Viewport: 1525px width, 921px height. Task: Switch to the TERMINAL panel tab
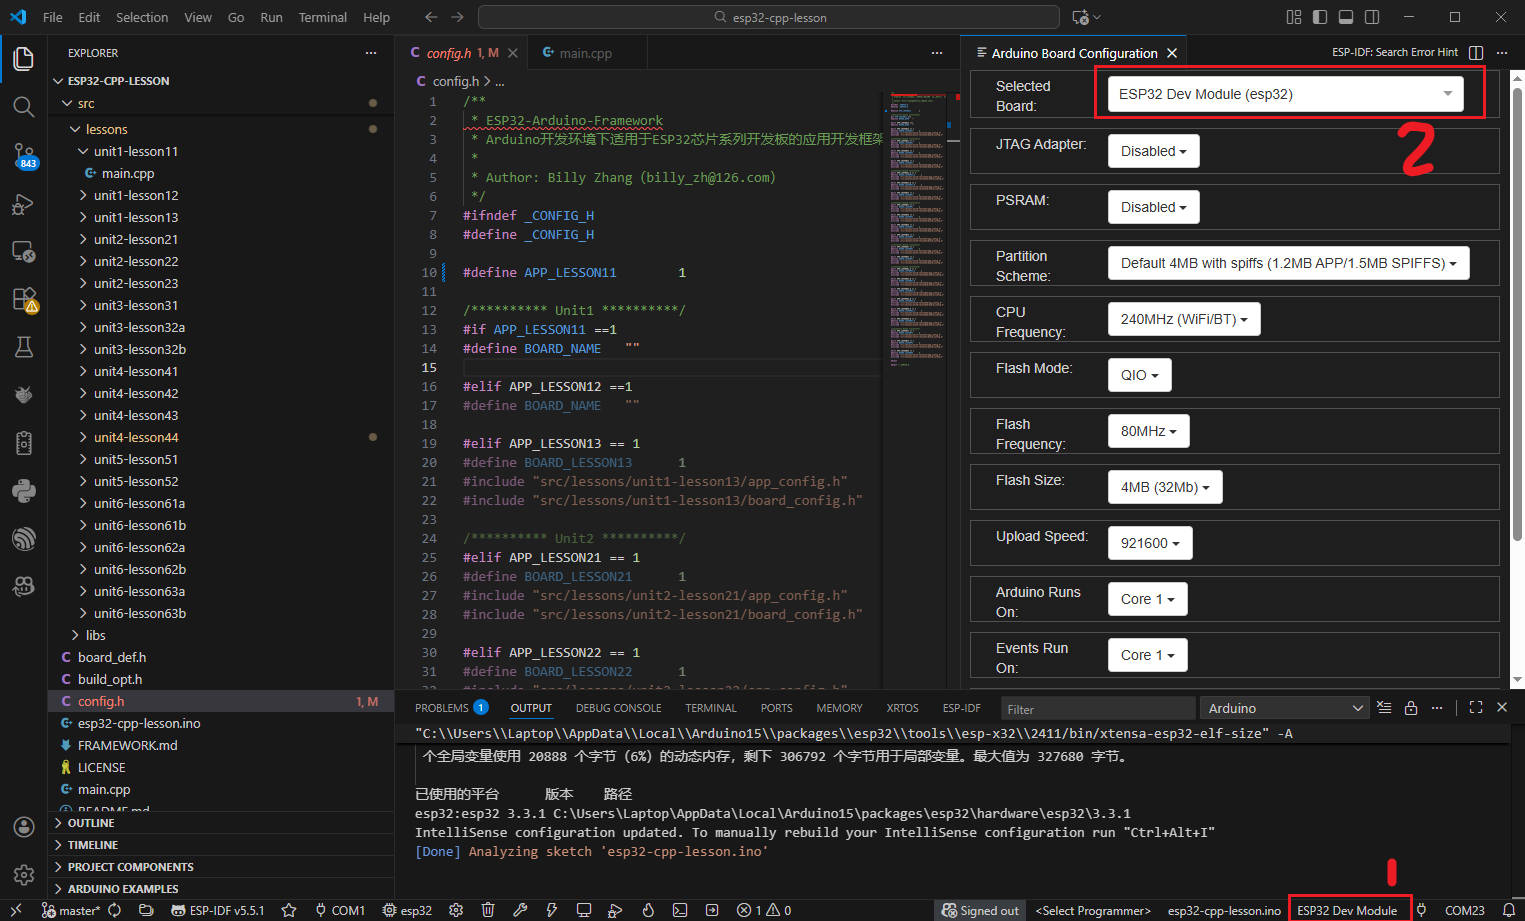coord(710,708)
